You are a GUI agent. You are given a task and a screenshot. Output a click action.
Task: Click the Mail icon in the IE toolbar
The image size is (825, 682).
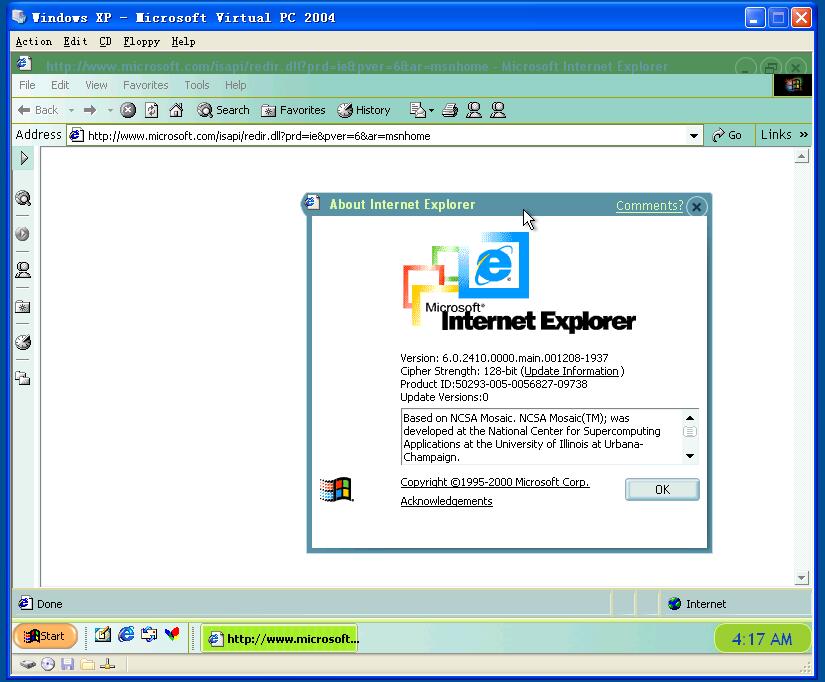tap(417, 110)
